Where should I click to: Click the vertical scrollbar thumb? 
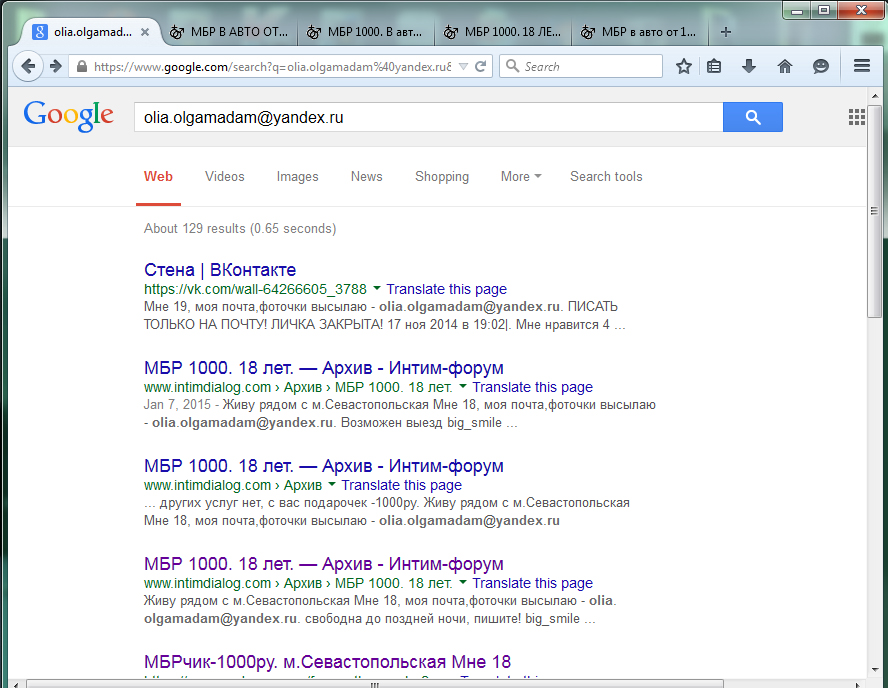pos(874,211)
